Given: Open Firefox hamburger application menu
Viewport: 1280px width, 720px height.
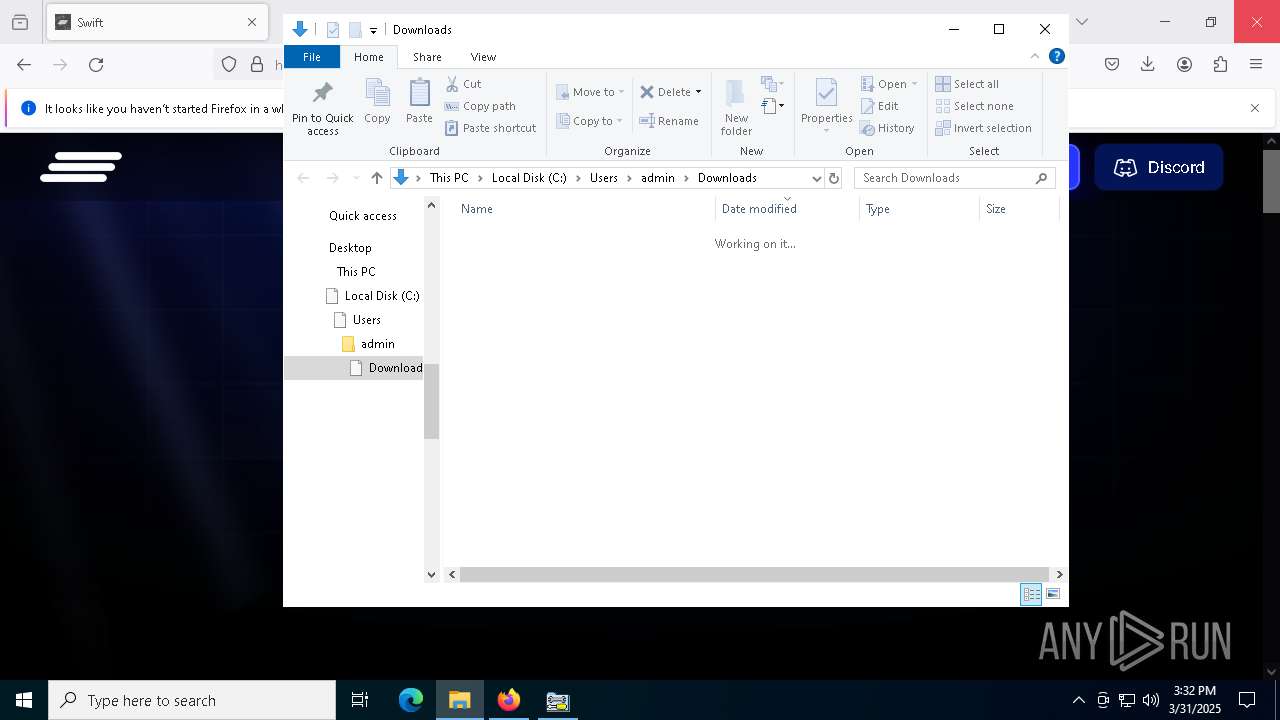Looking at the screenshot, I should 1256,65.
